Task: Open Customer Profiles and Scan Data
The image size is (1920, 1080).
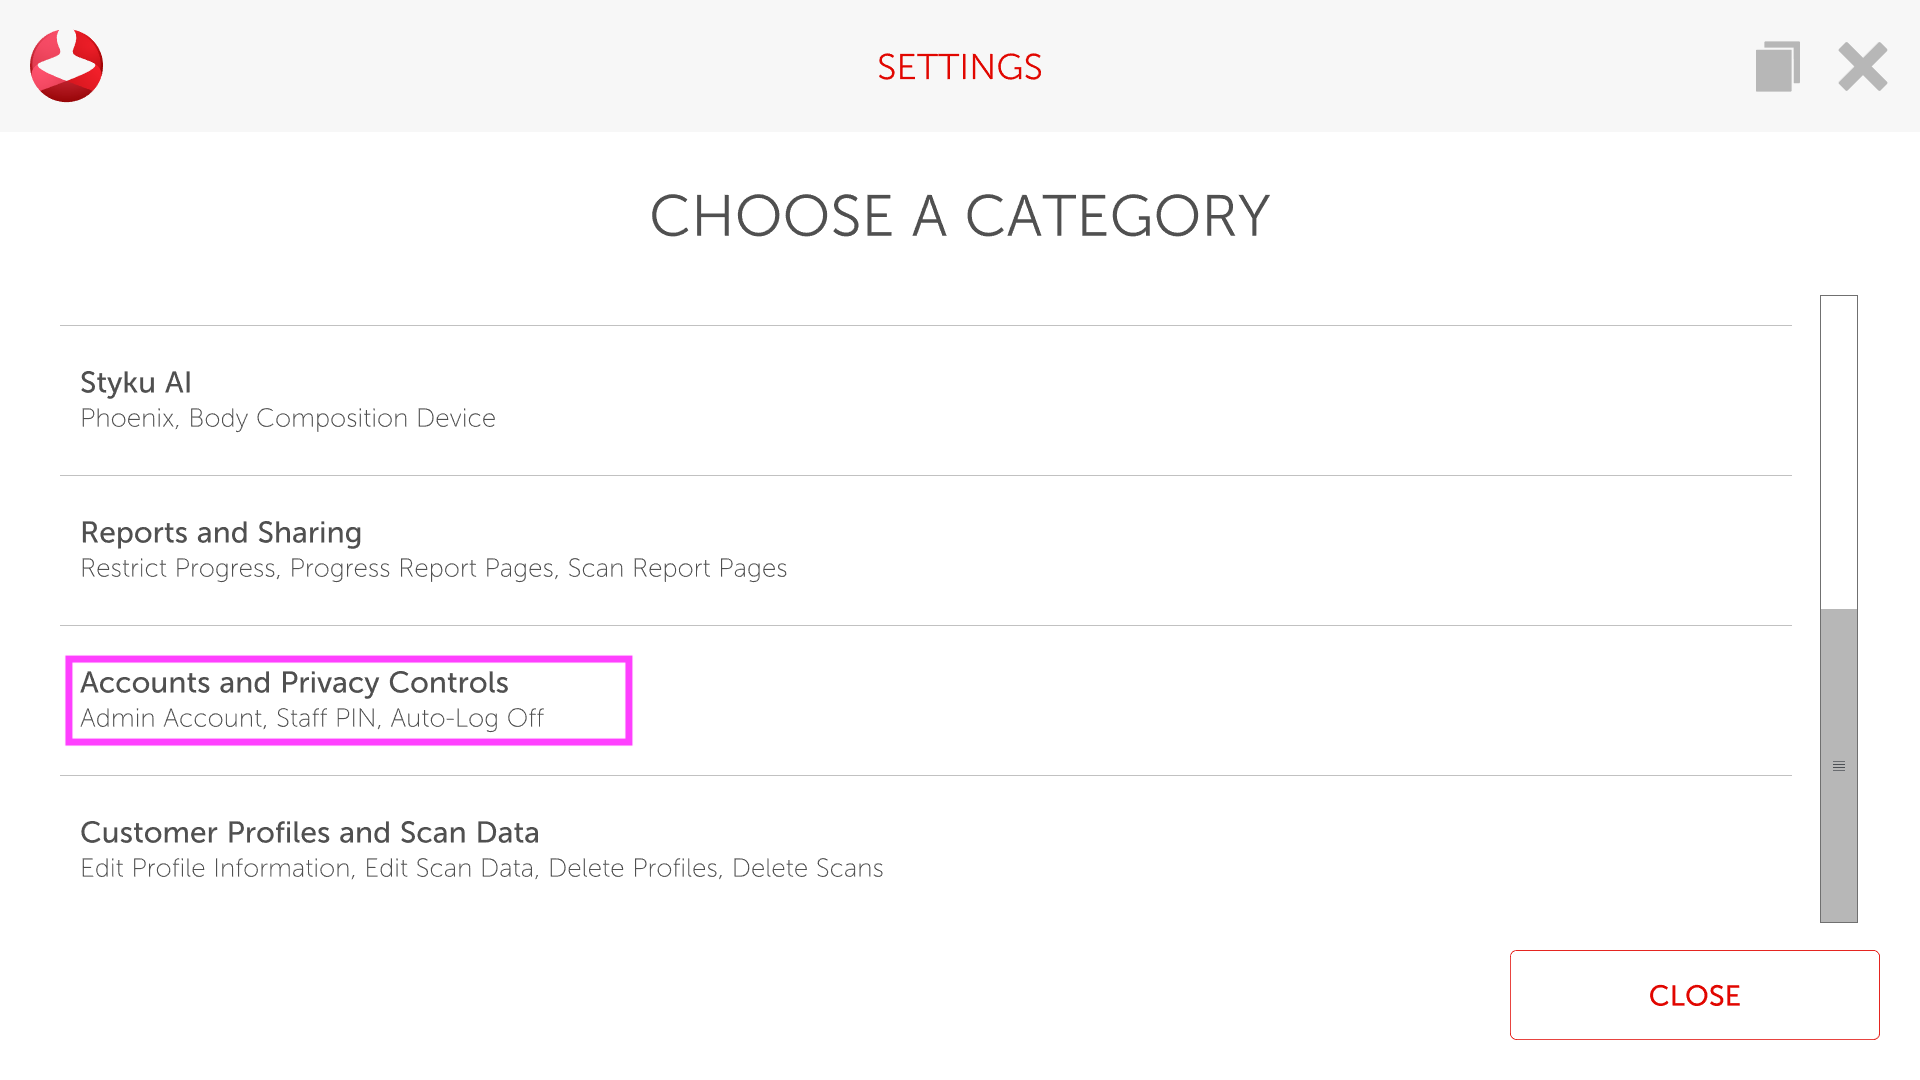Action: pyautogui.click(x=309, y=832)
